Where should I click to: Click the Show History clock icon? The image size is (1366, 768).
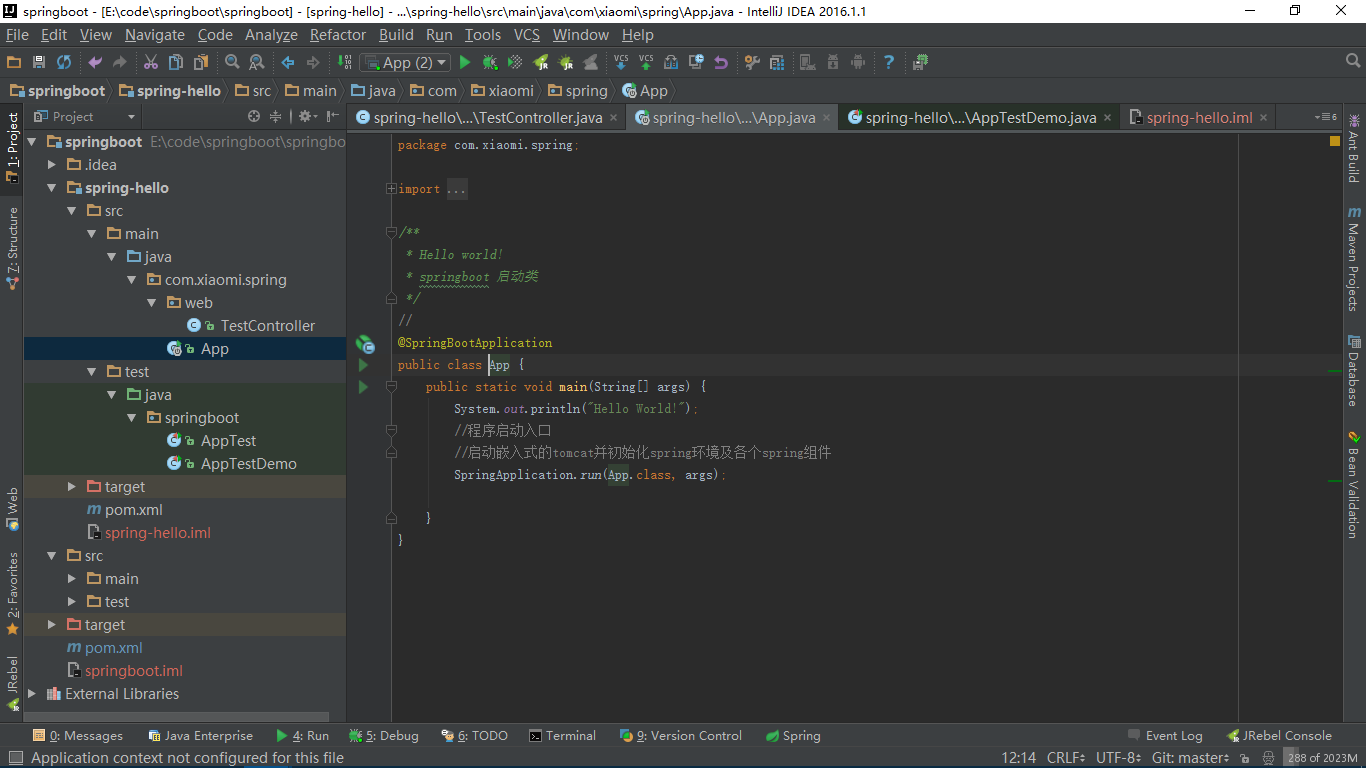696,62
